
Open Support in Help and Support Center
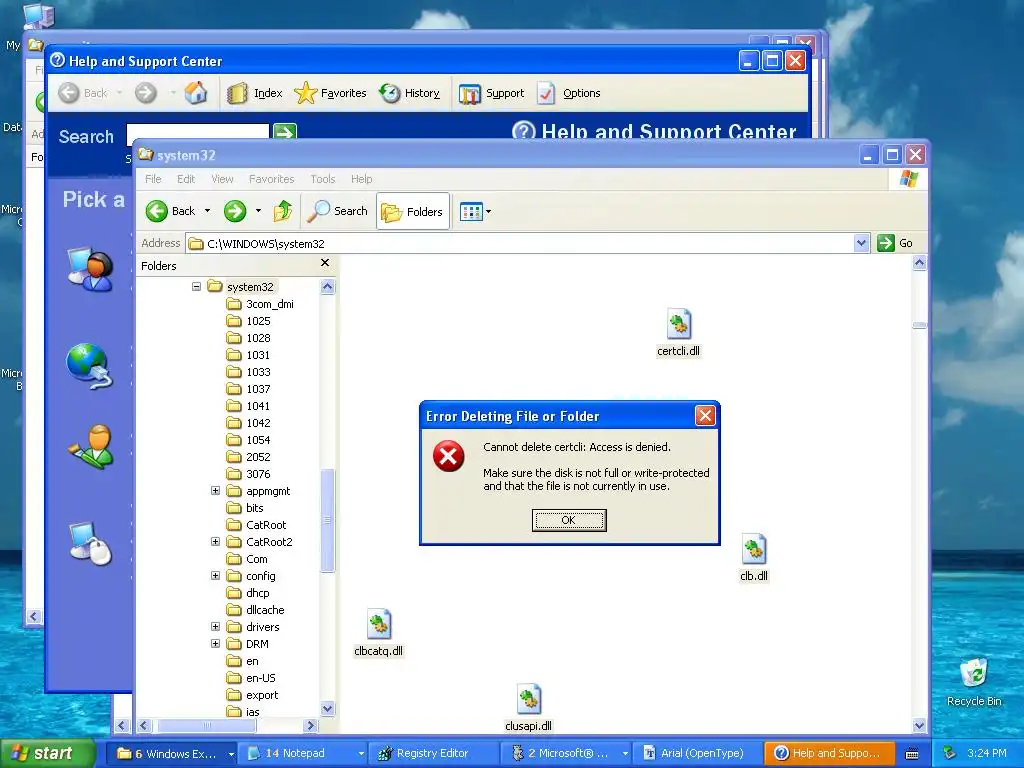(492, 93)
